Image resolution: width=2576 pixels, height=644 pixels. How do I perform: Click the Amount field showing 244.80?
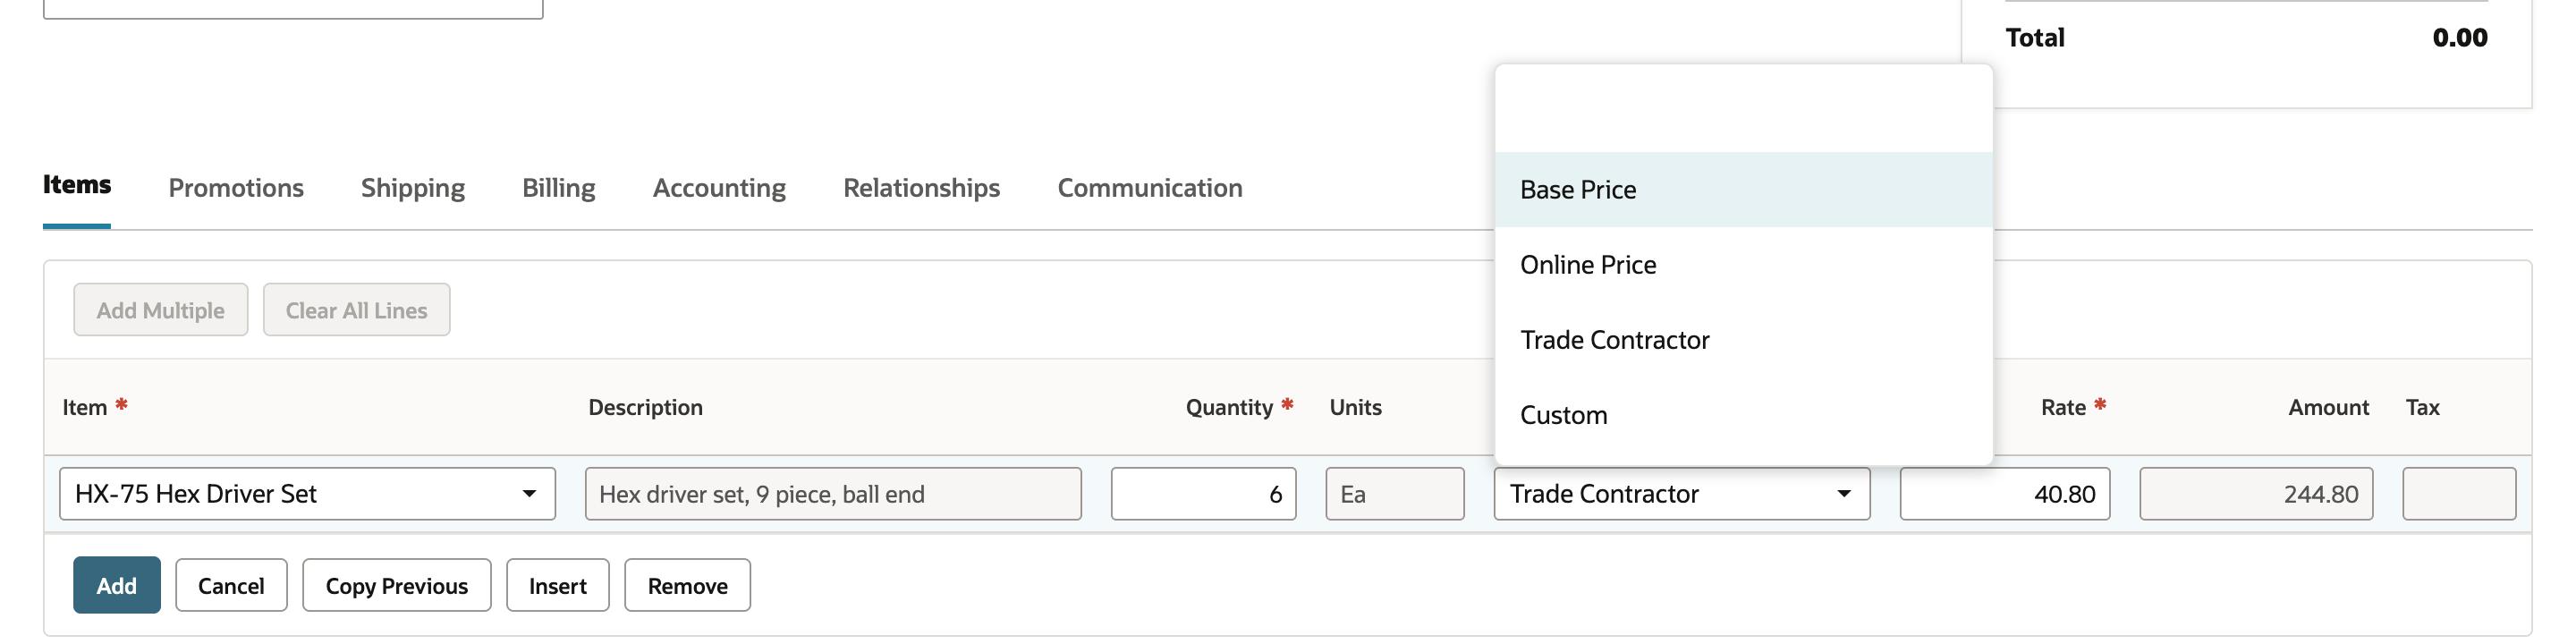(x=2256, y=494)
